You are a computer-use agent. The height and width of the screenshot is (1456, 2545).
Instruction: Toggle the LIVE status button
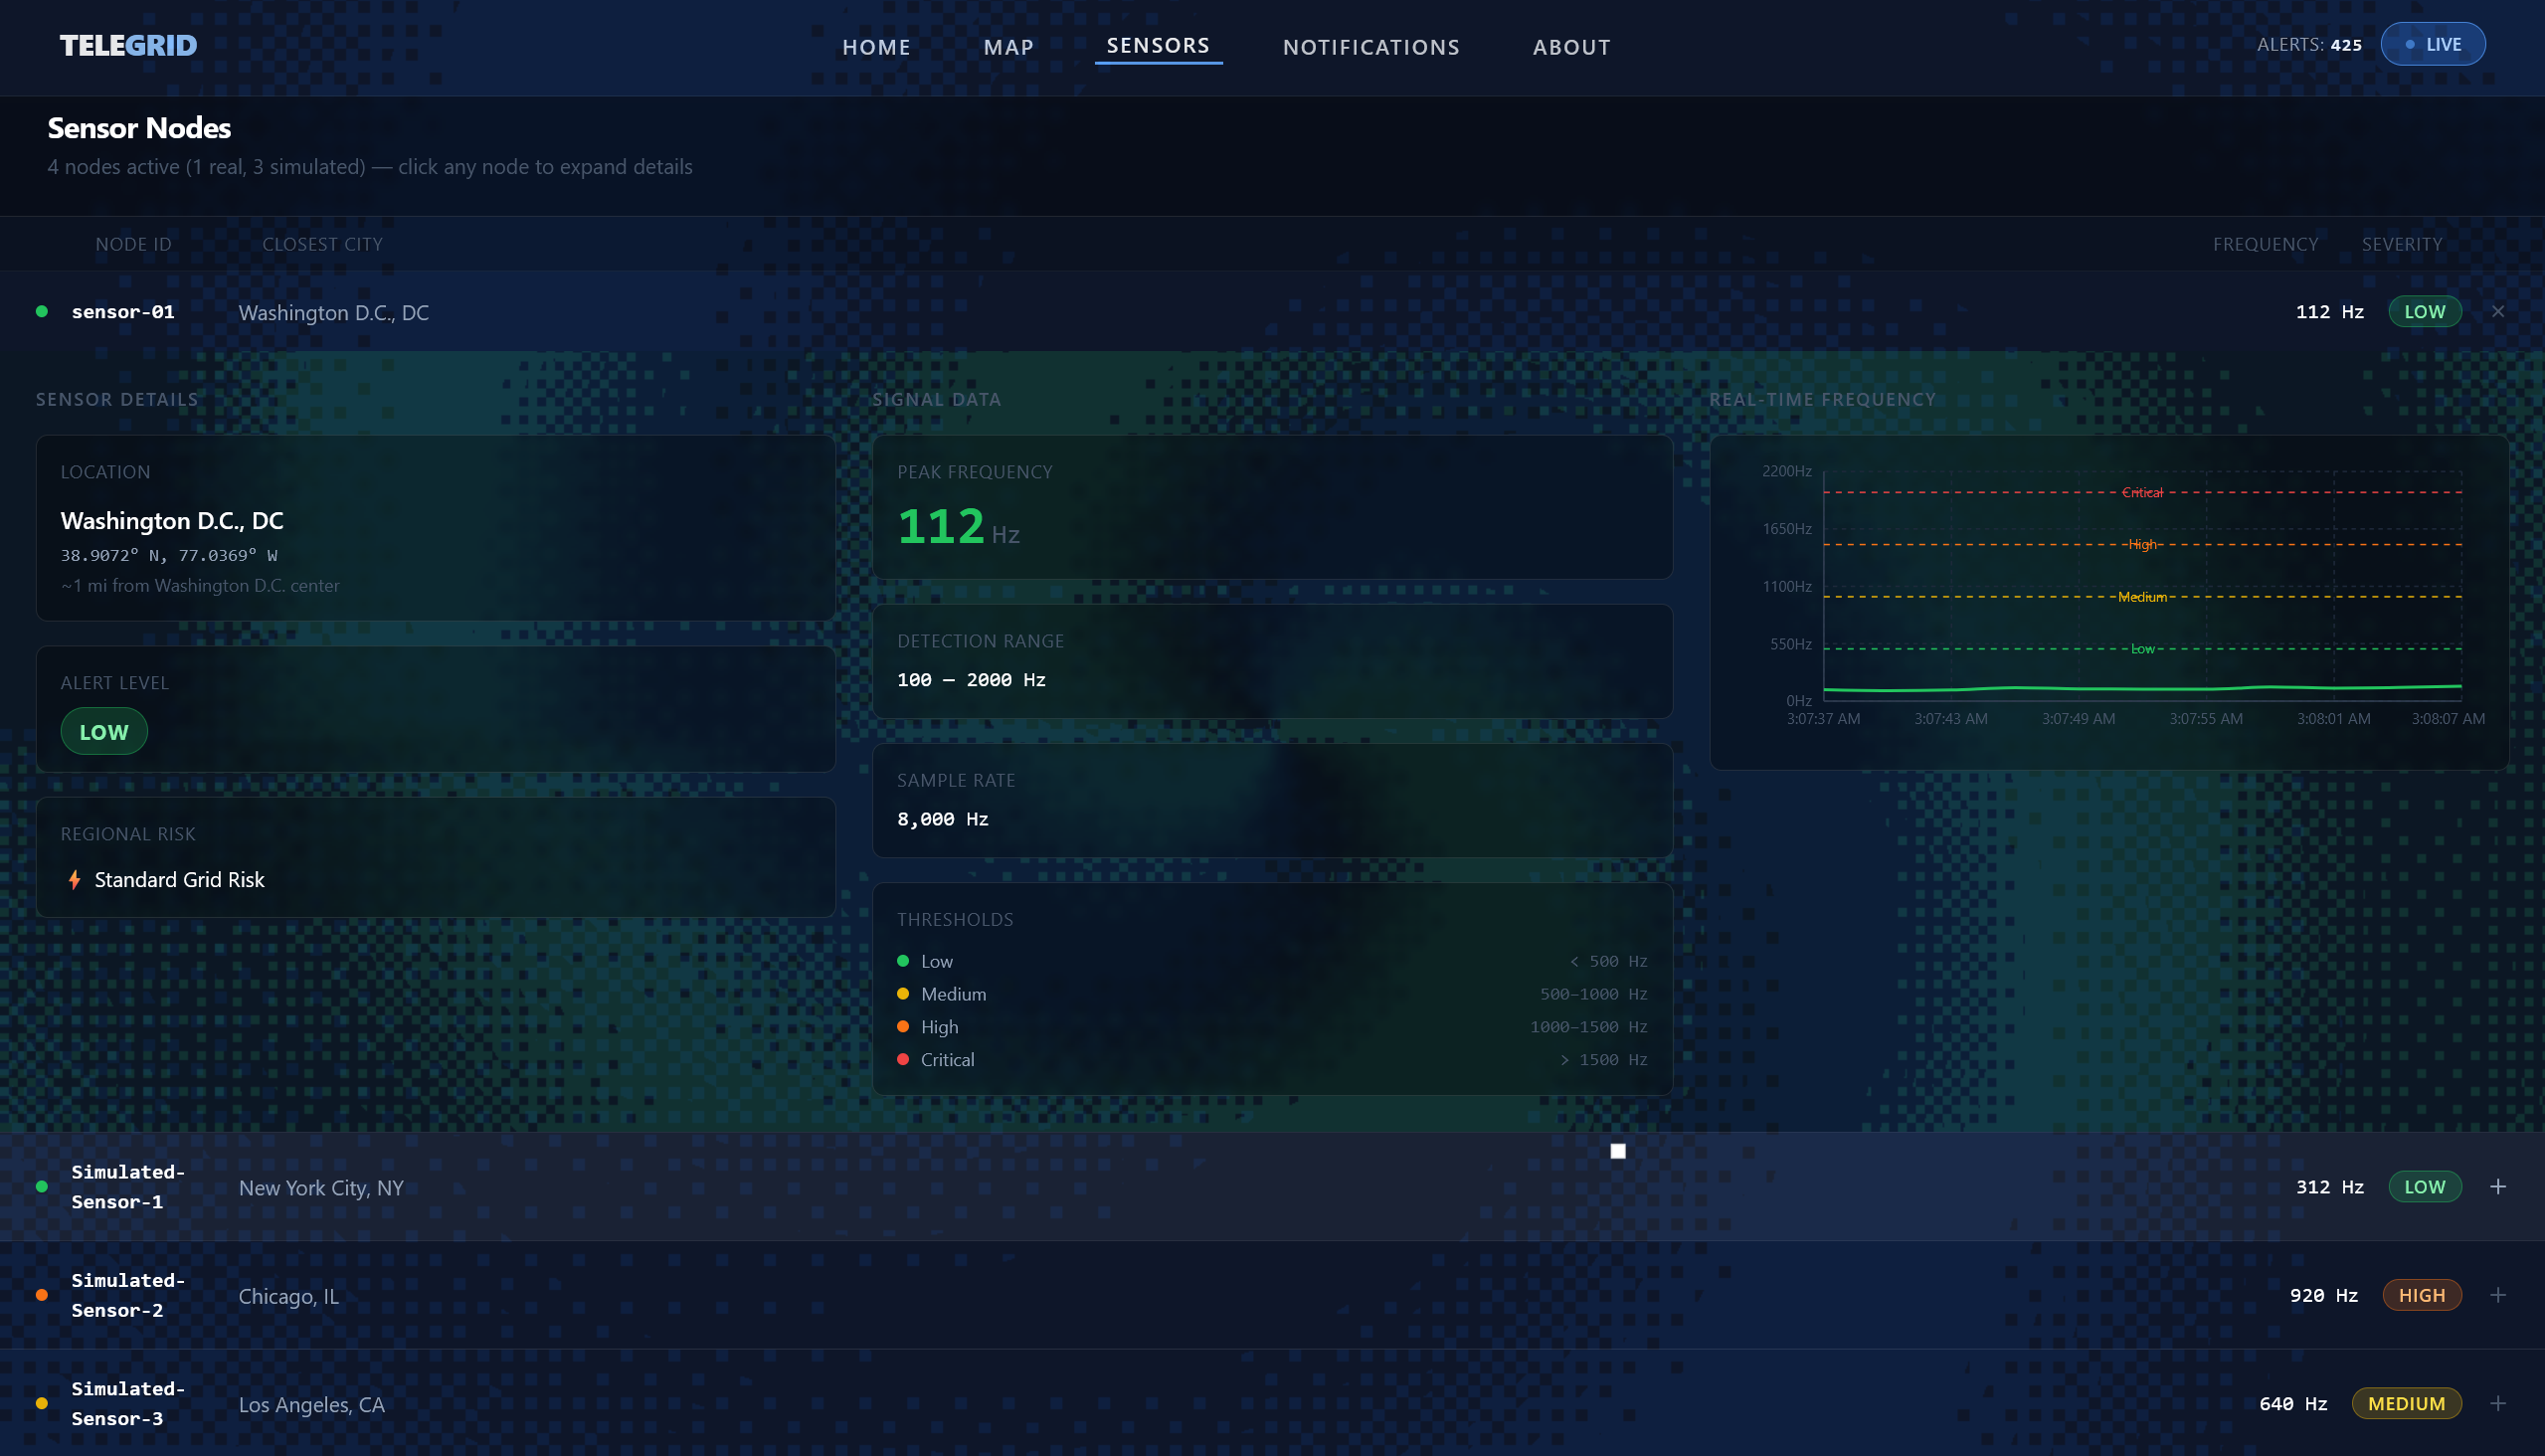[2432, 45]
